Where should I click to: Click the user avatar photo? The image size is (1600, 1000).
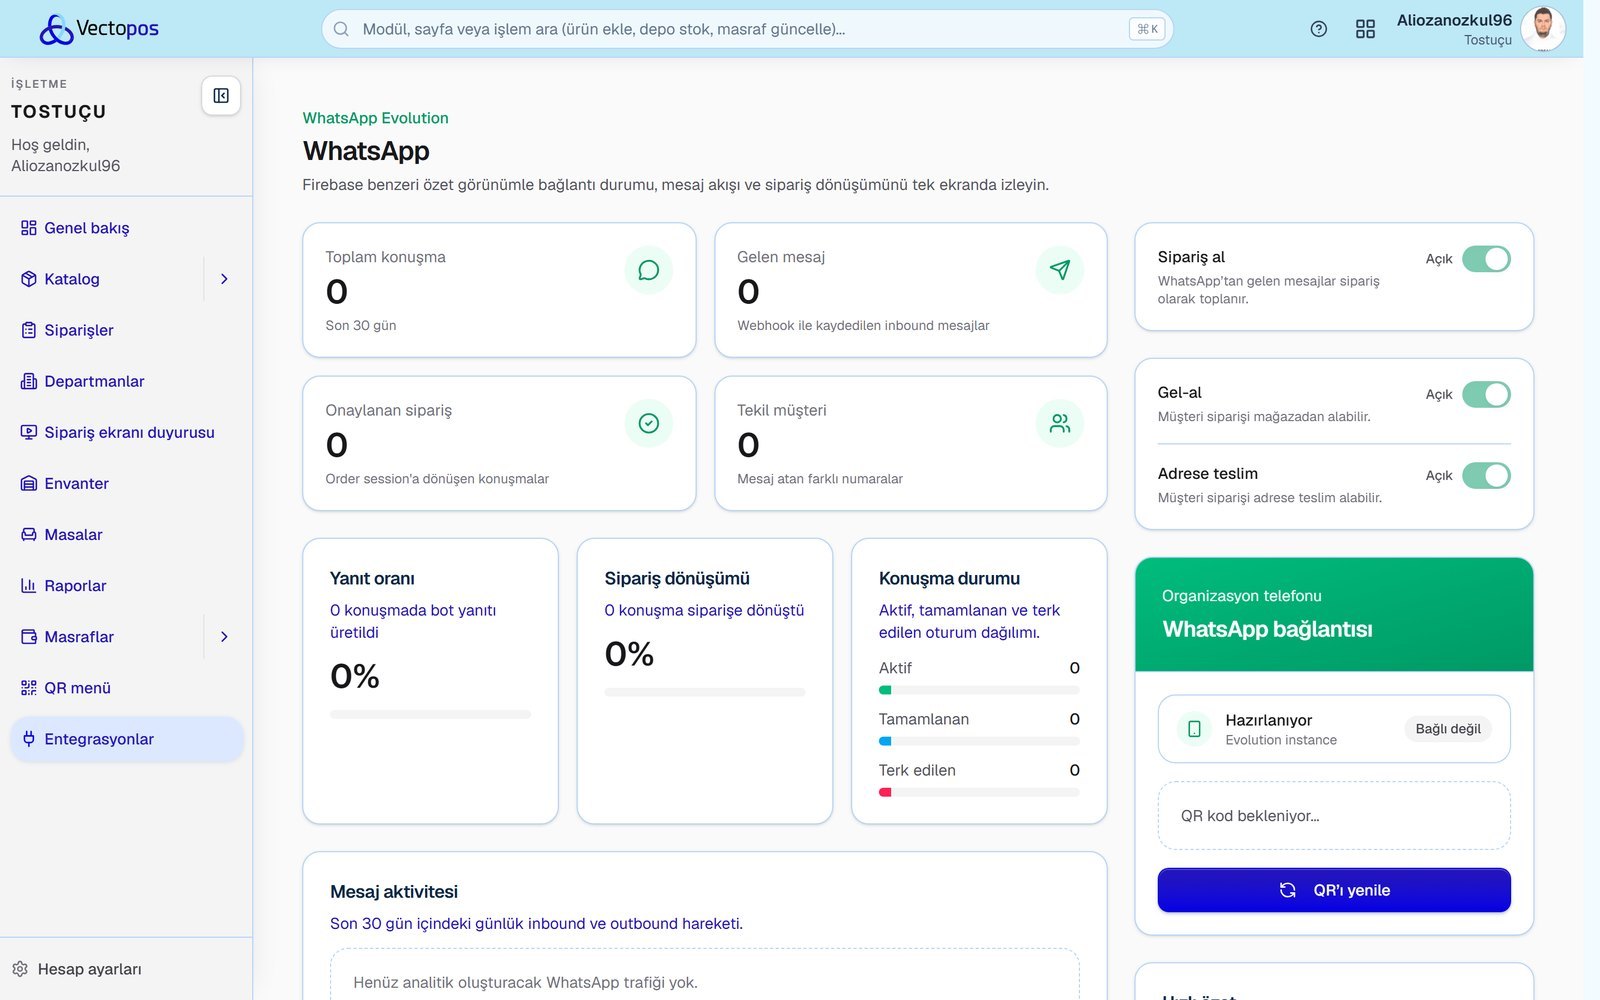[x=1543, y=29]
